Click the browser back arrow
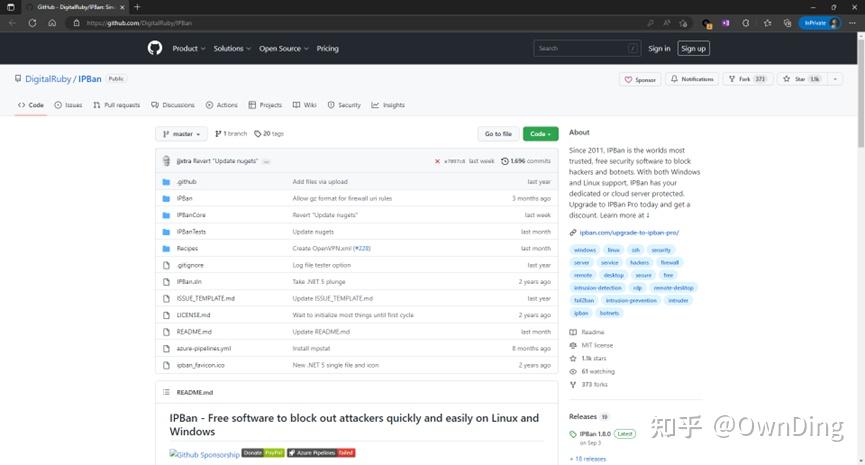Screen dimensions: 865x465 [x=13, y=23]
